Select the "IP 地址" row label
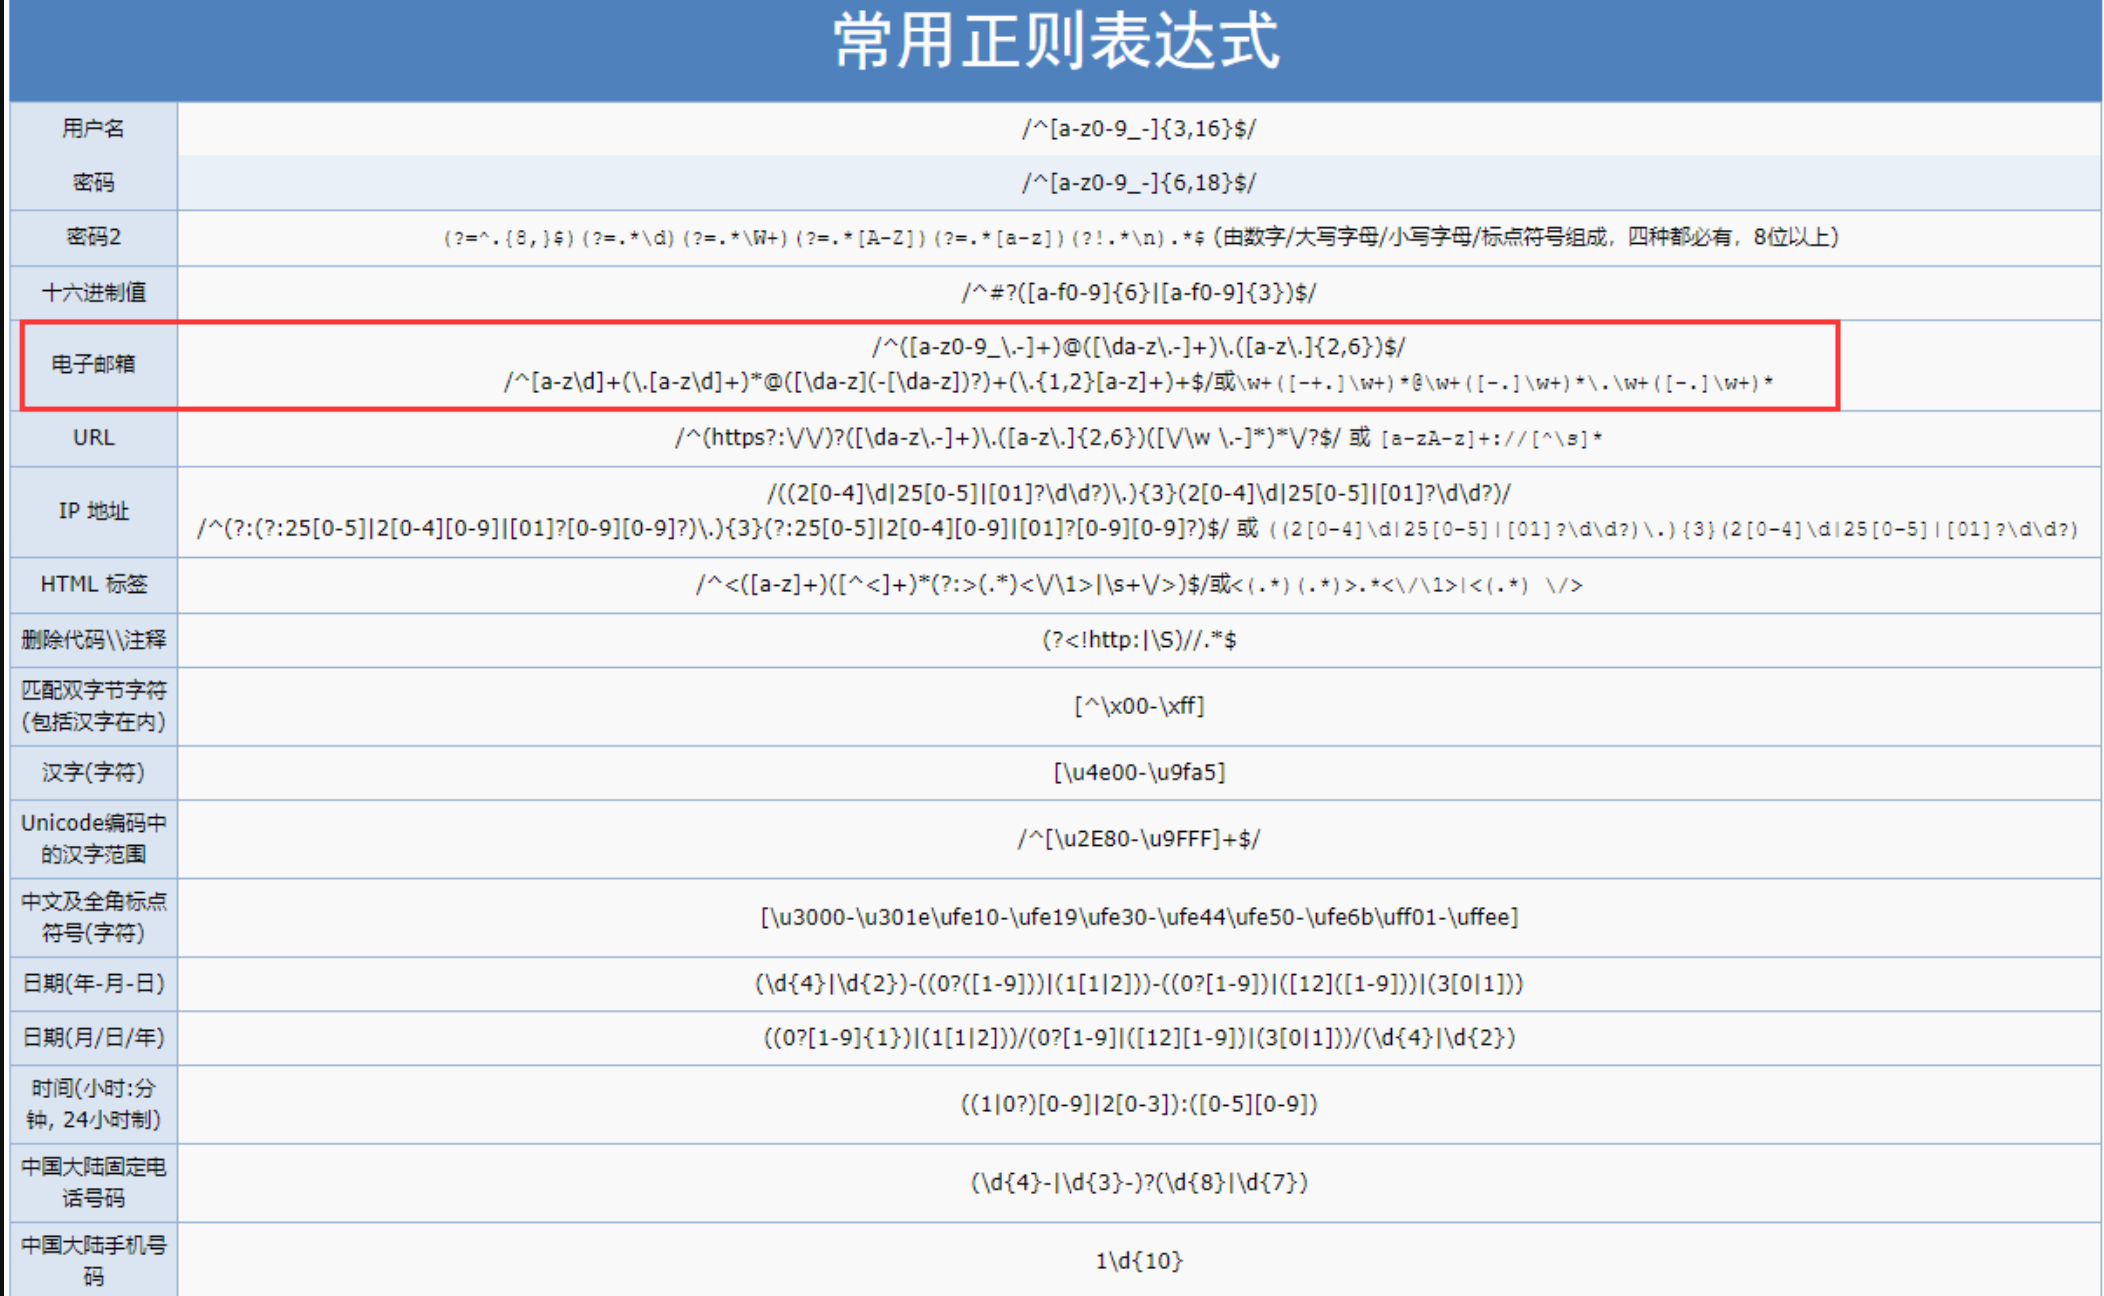Screen dimensions: 2104x1296 tap(93, 511)
